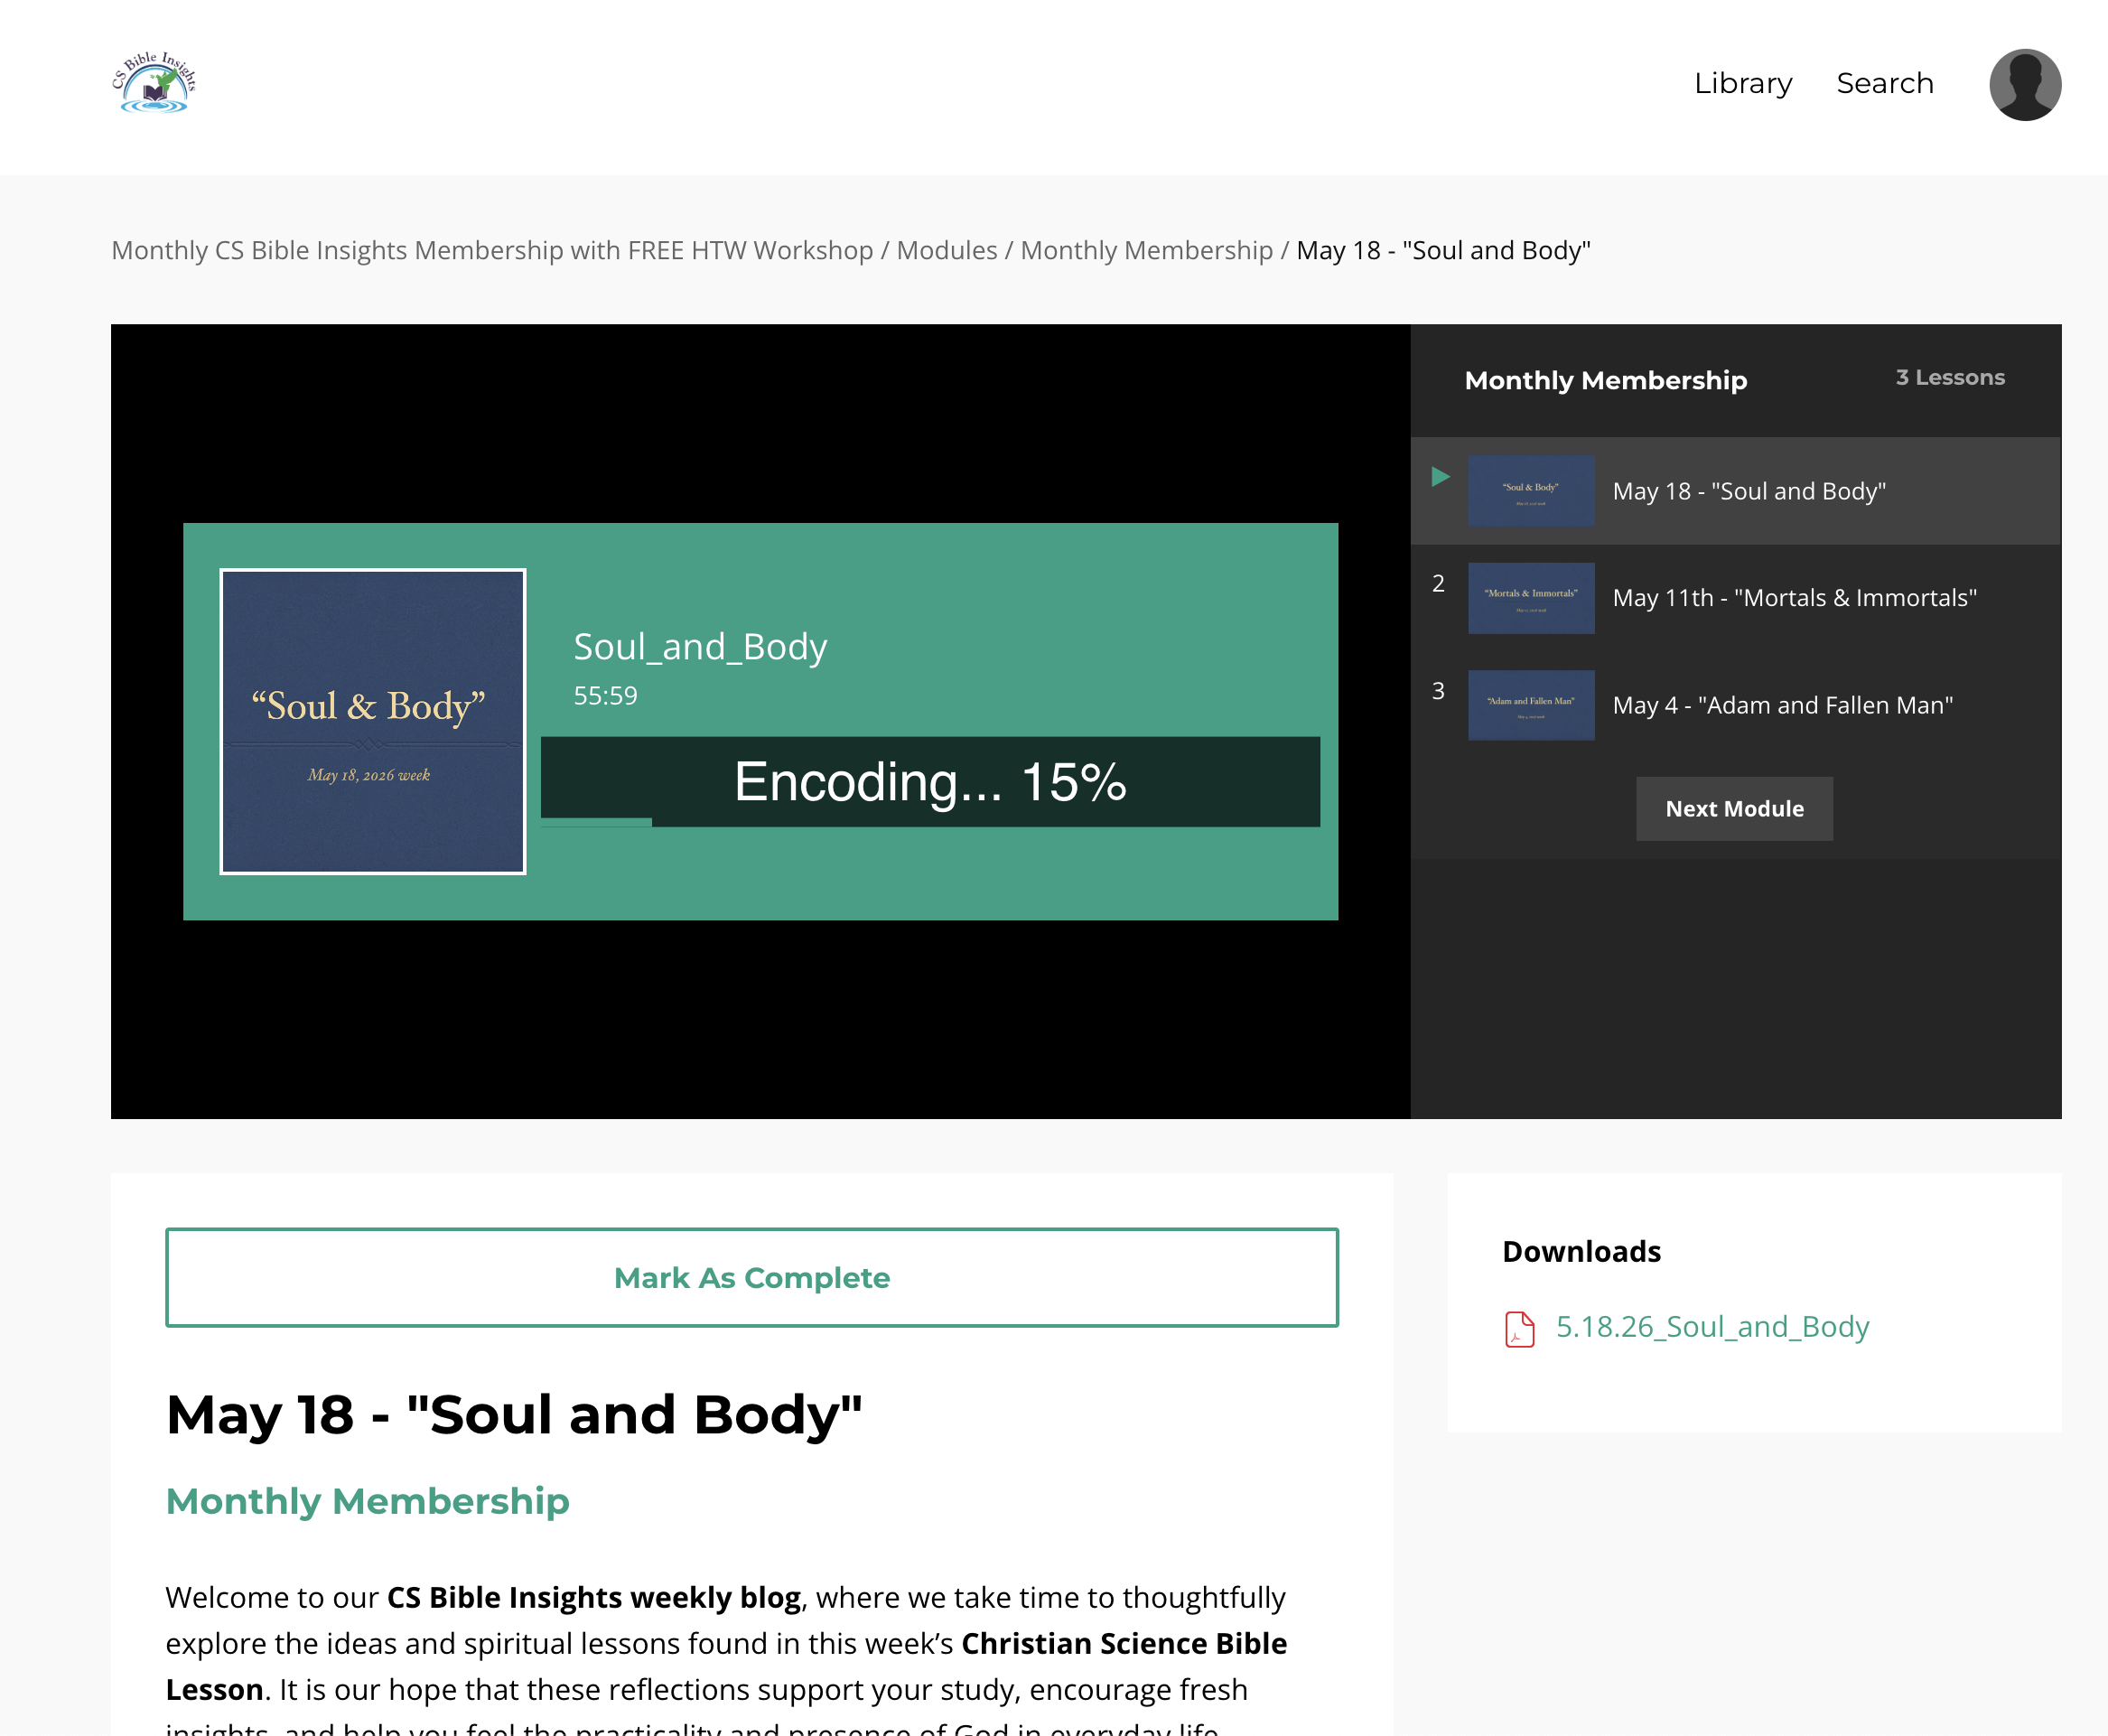Click lesson number 3 in the sidebar

(x=1438, y=691)
